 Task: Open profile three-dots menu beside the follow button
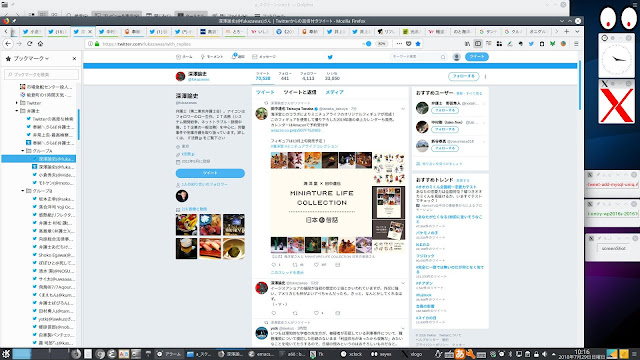[x=485, y=76]
